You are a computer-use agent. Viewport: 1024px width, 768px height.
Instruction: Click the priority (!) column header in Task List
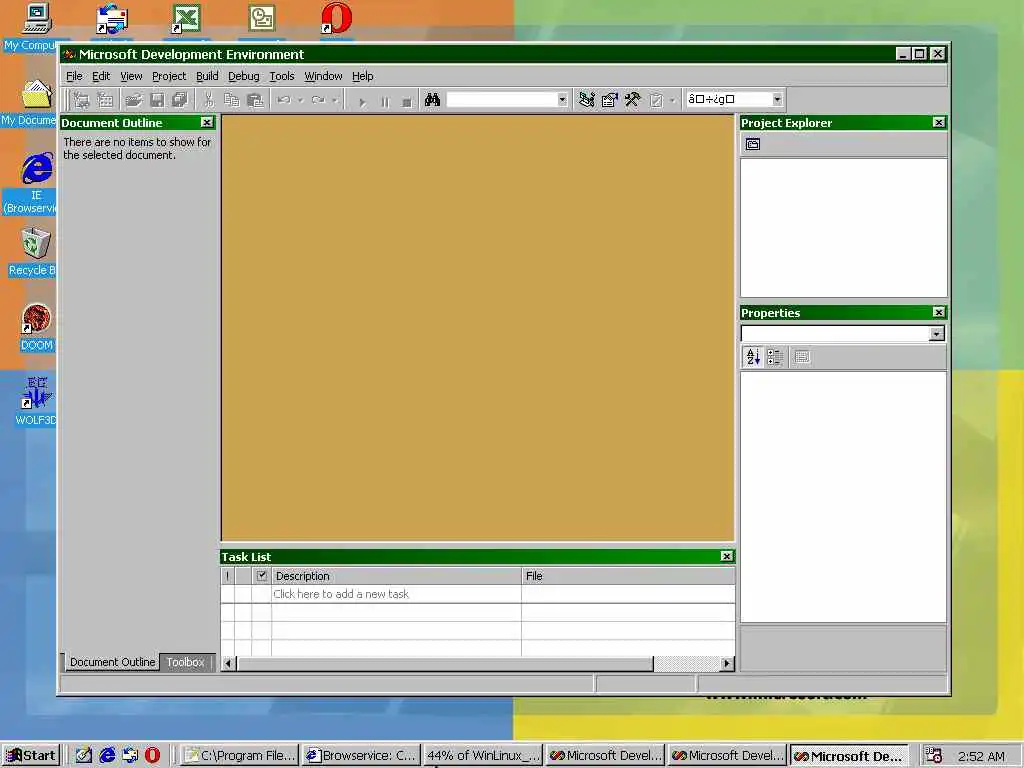pos(228,576)
